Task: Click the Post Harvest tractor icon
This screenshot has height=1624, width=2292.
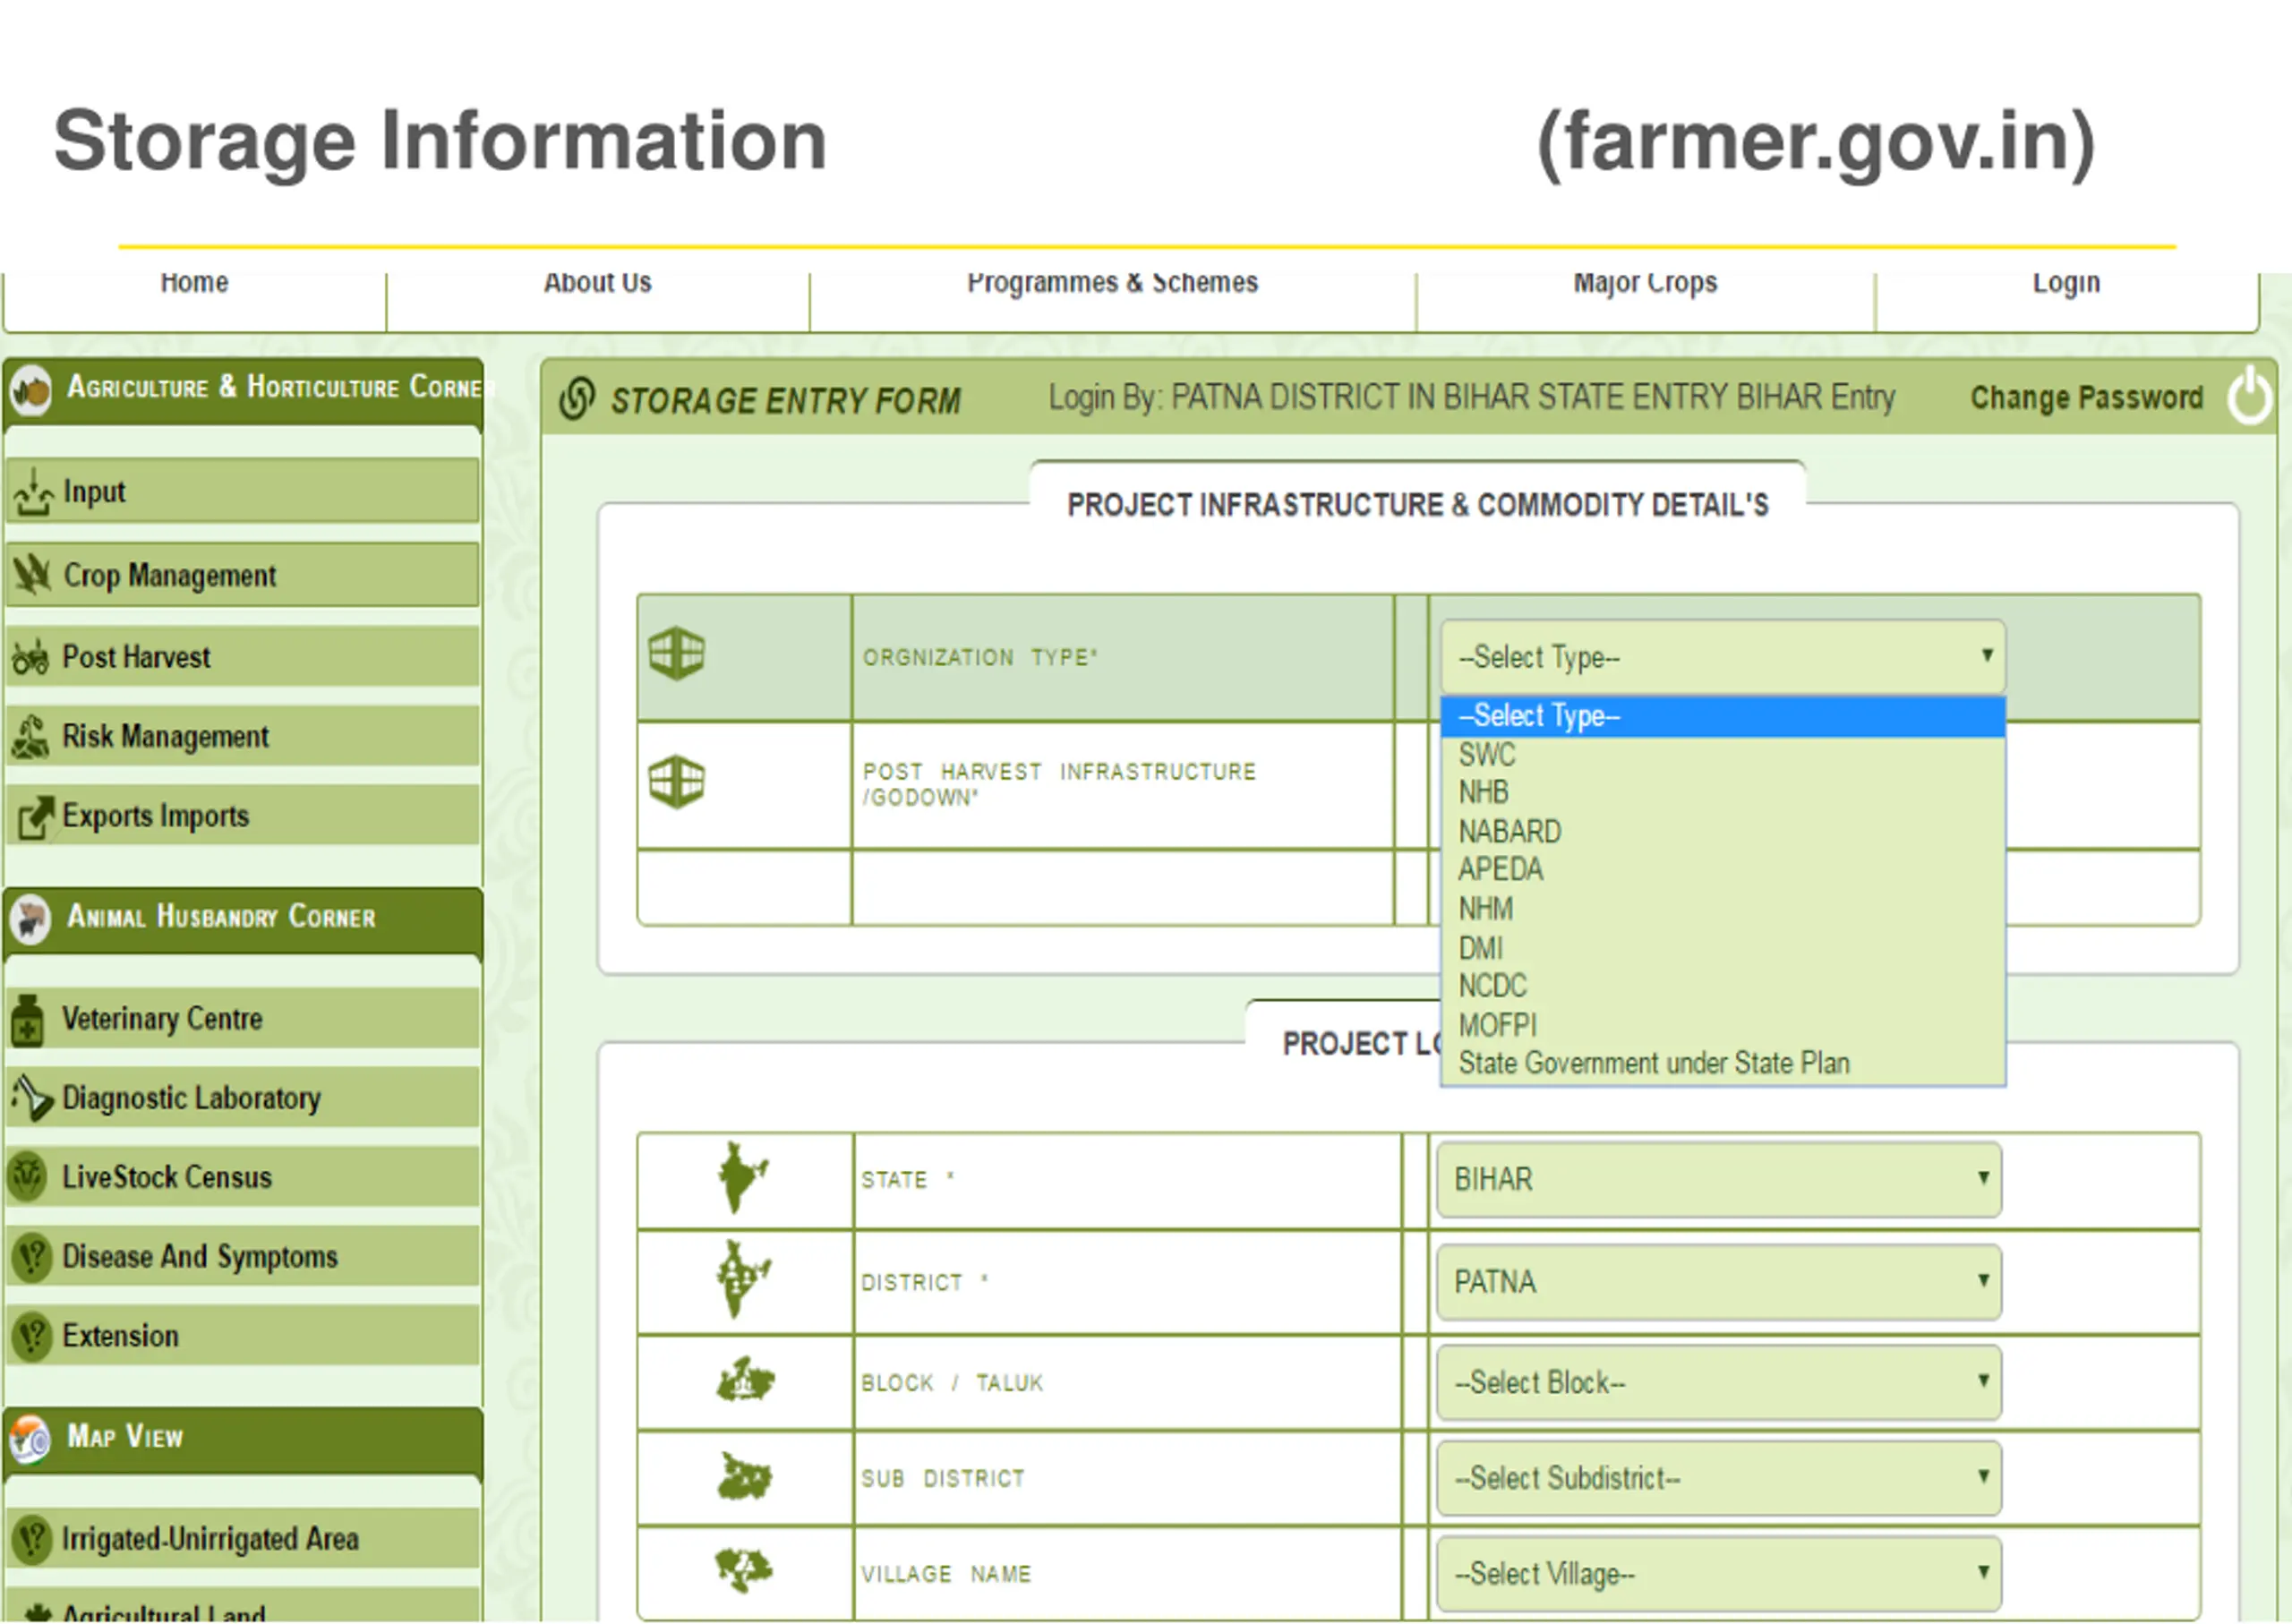Action: (31, 657)
